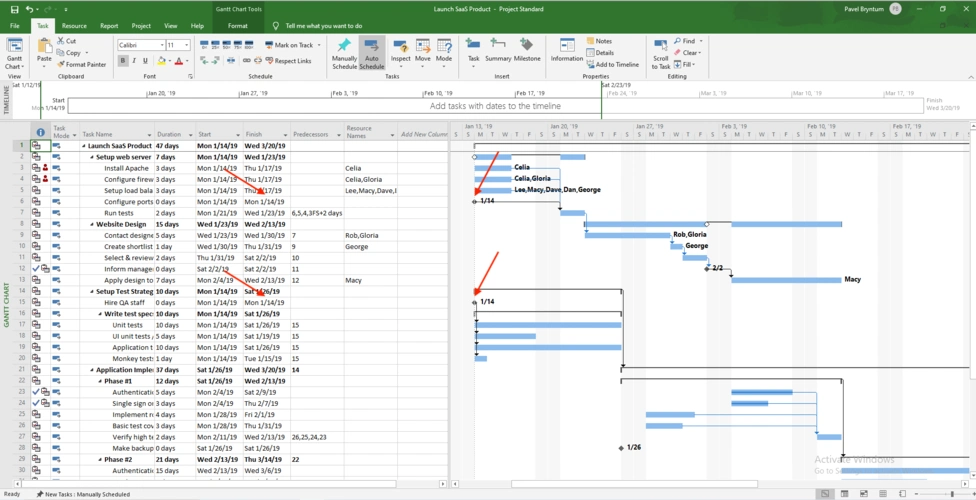
Task: Open the File menu tab
Action: pyautogui.click(x=15, y=26)
